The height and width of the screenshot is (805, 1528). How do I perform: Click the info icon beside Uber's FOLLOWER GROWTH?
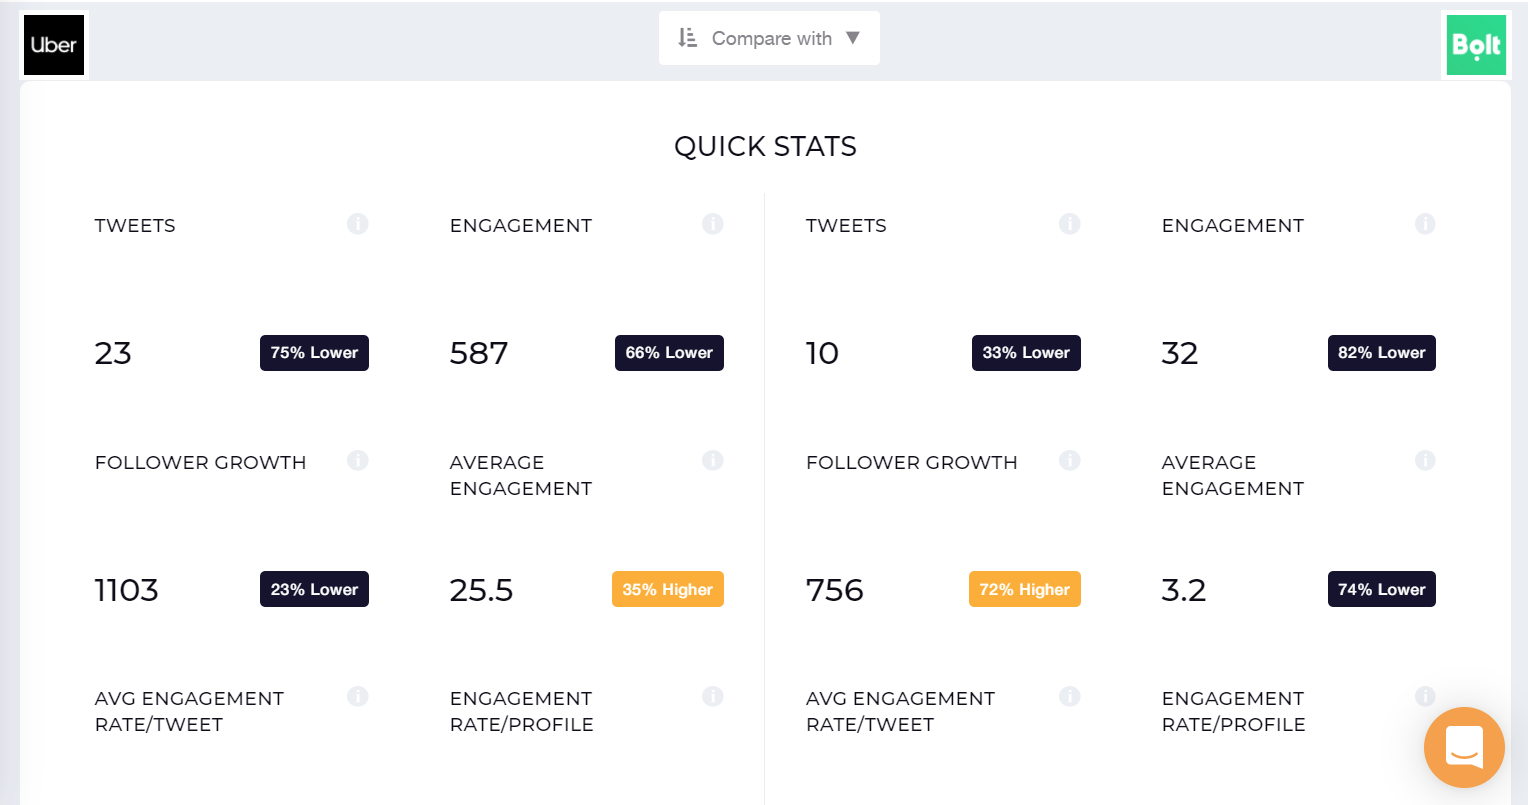click(x=358, y=461)
